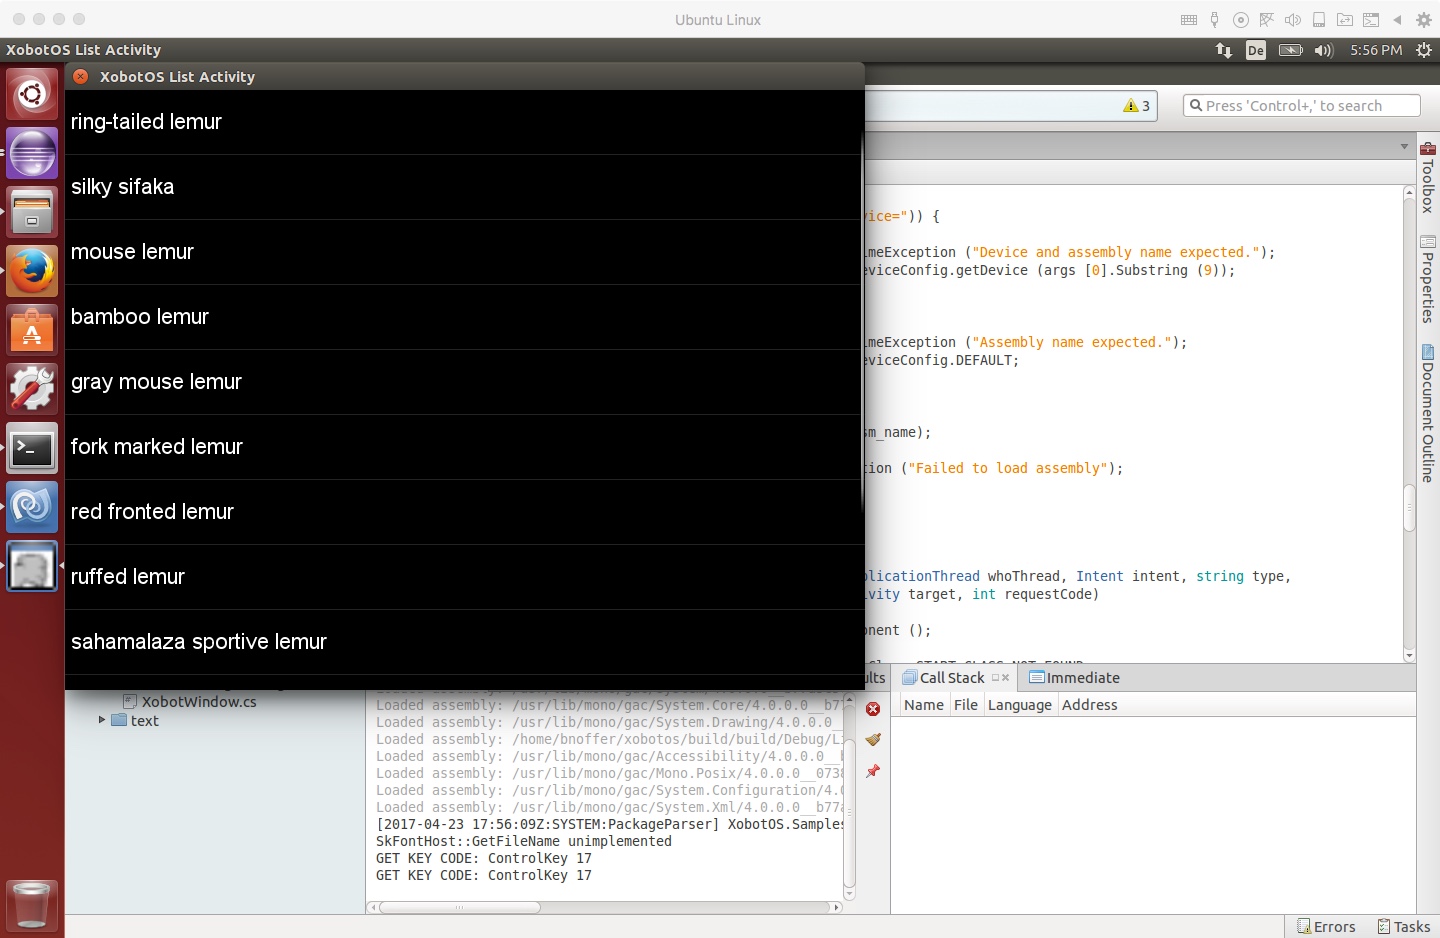Click the File column header

point(966,705)
